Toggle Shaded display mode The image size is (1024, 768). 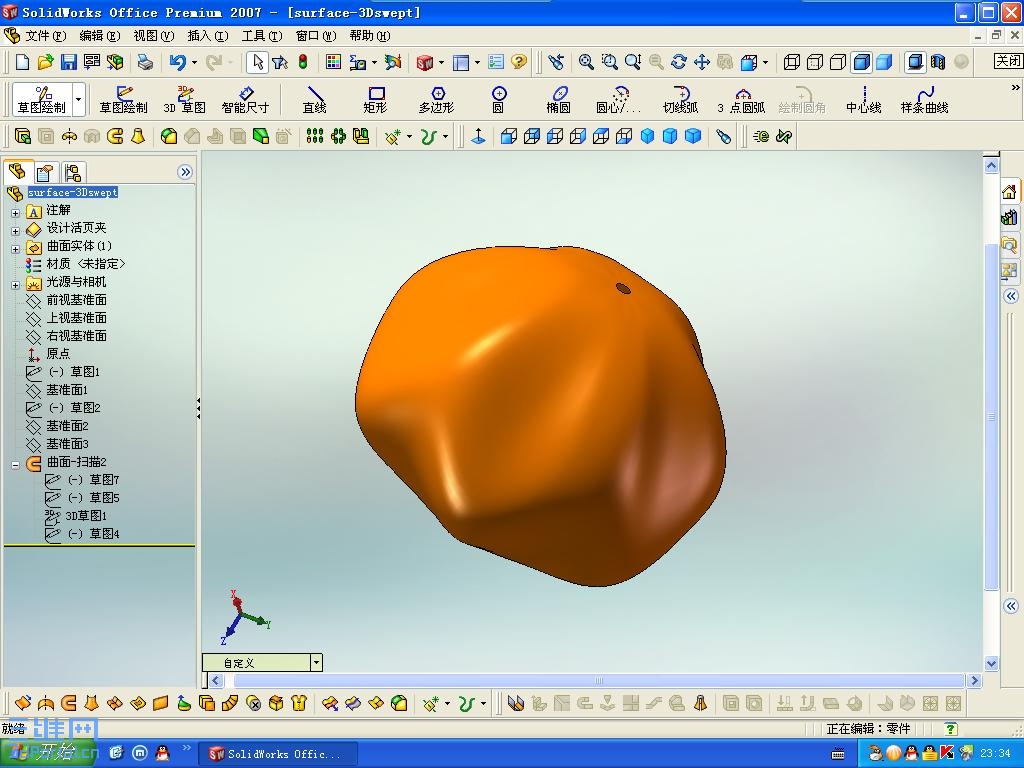click(x=884, y=62)
